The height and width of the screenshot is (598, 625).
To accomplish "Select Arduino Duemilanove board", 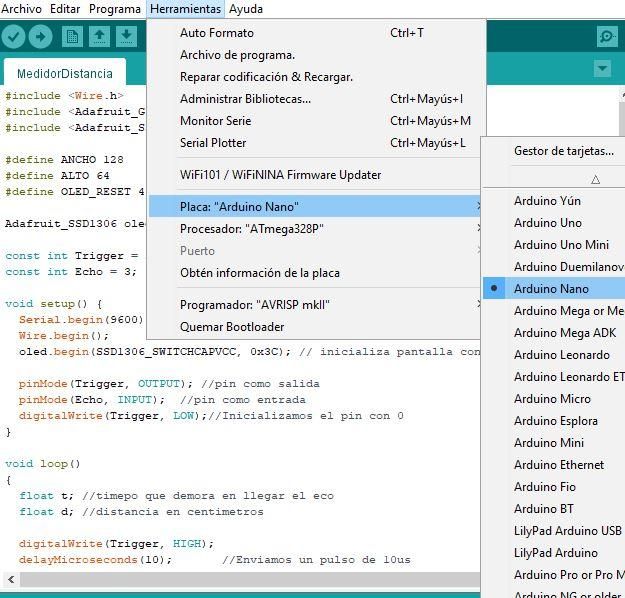I will point(554,267).
